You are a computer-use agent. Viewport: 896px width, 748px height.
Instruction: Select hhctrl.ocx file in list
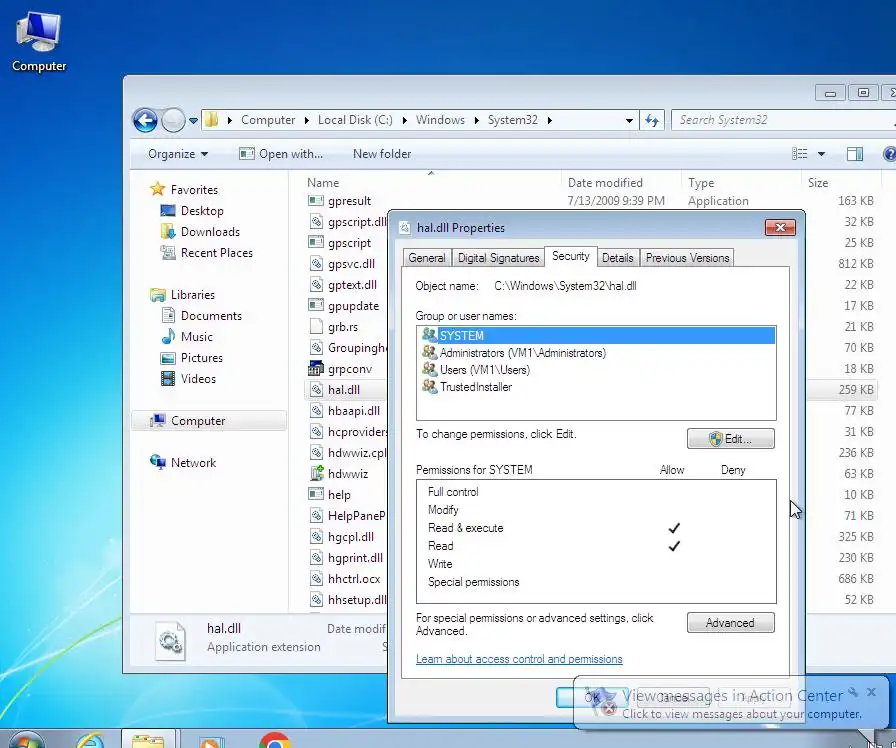354,579
